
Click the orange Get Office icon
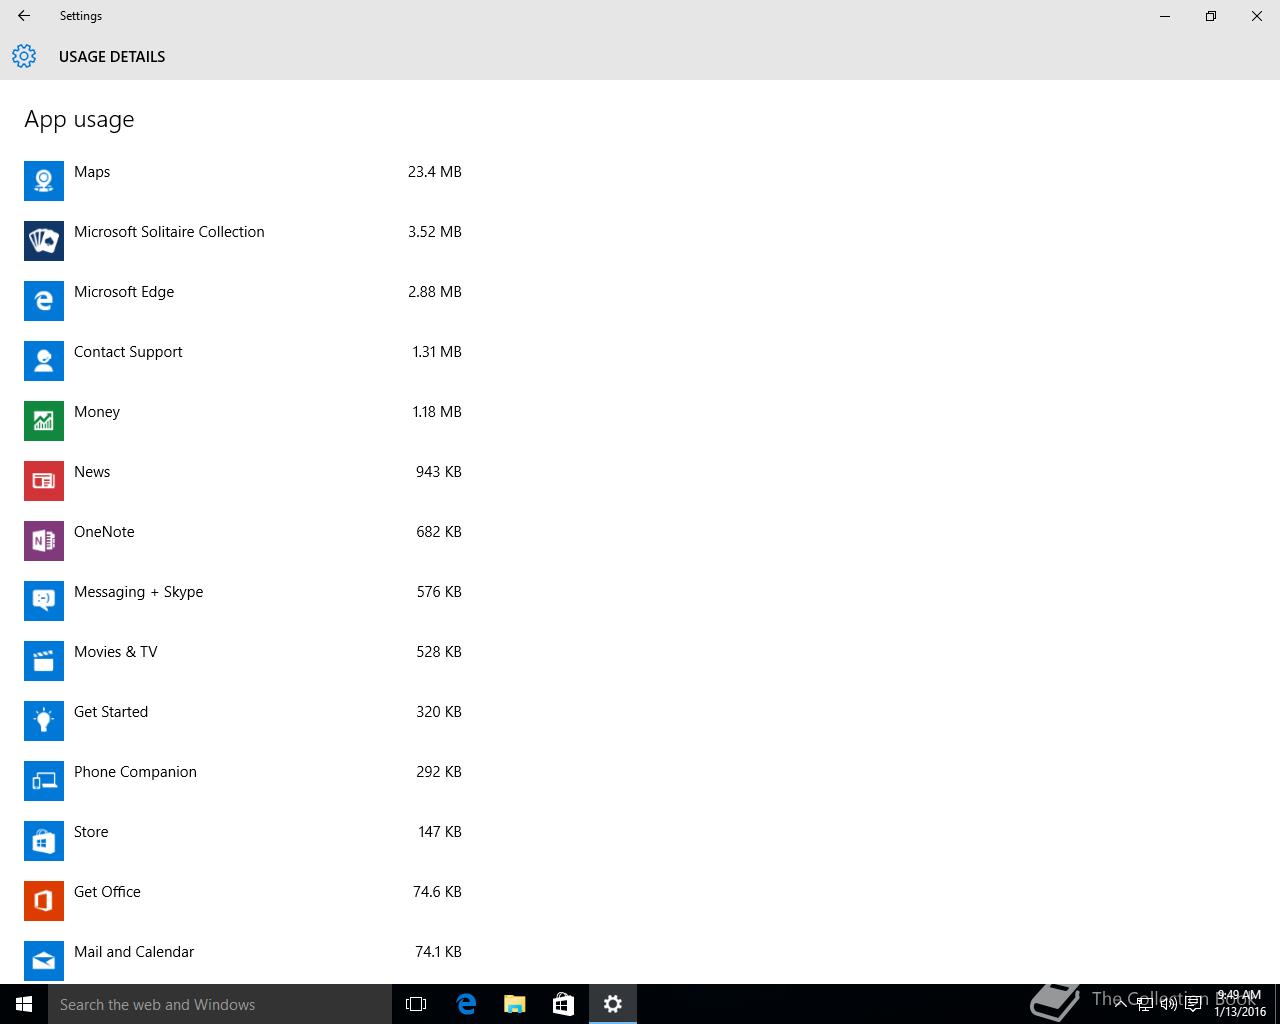(x=44, y=901)
